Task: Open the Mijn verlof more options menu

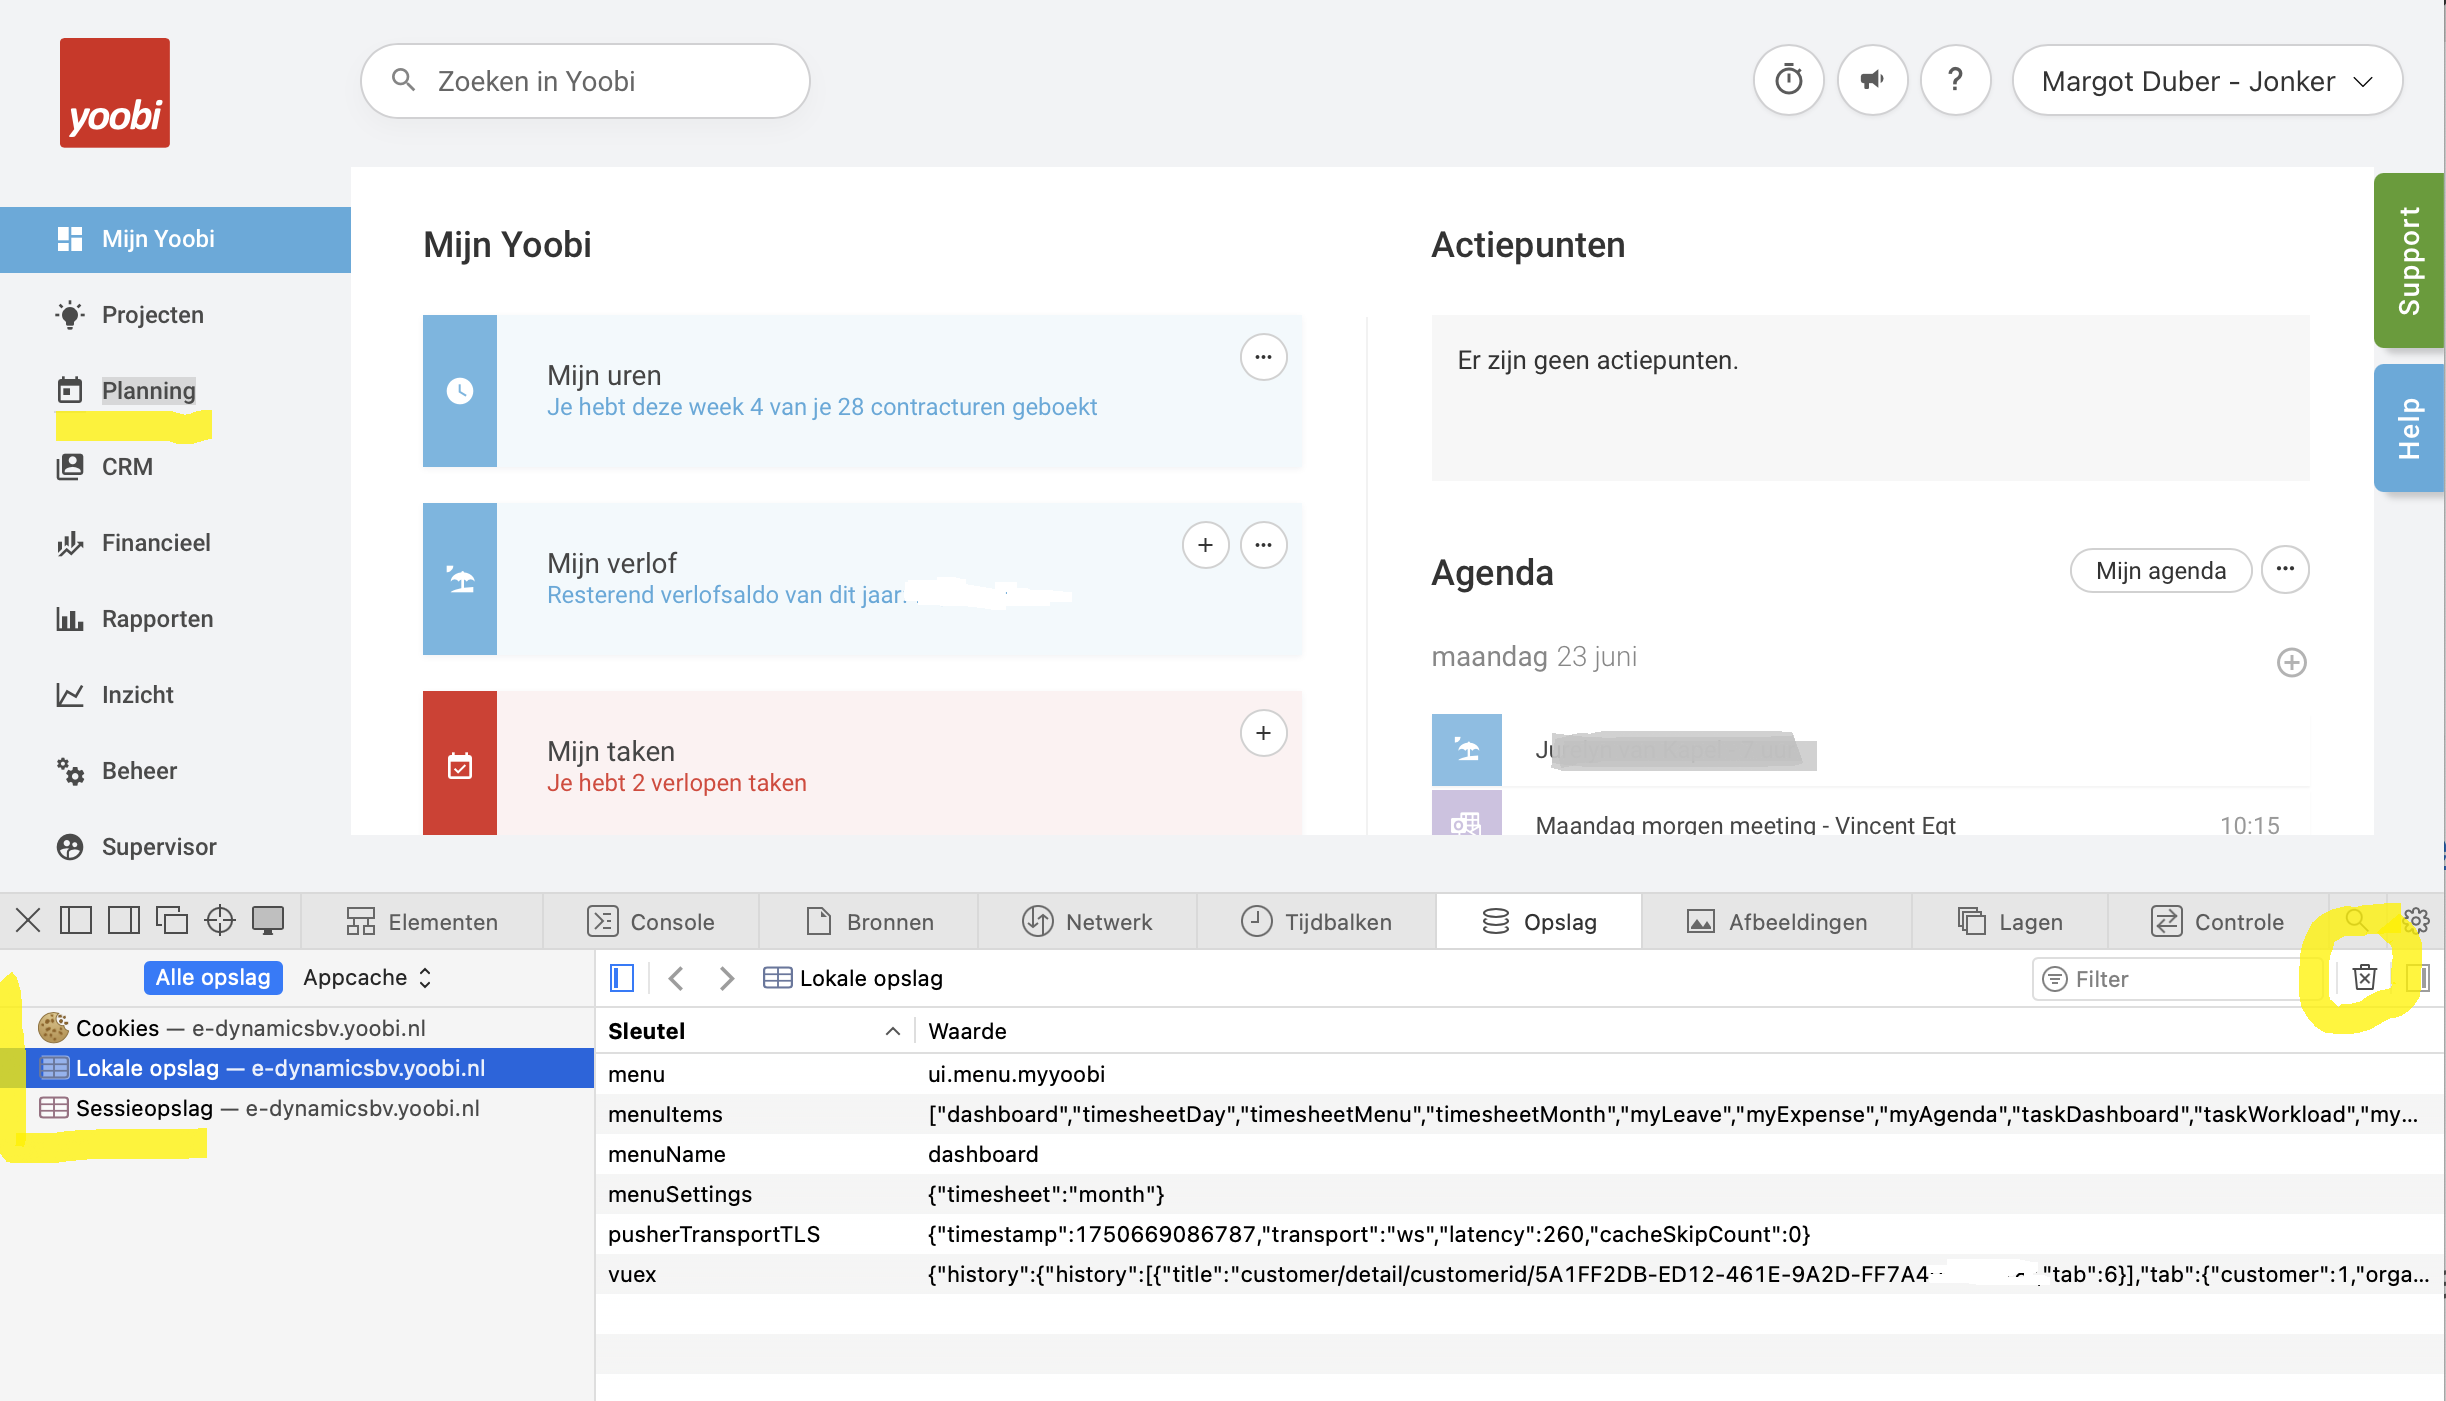Action: click(x=1263, y=545)
